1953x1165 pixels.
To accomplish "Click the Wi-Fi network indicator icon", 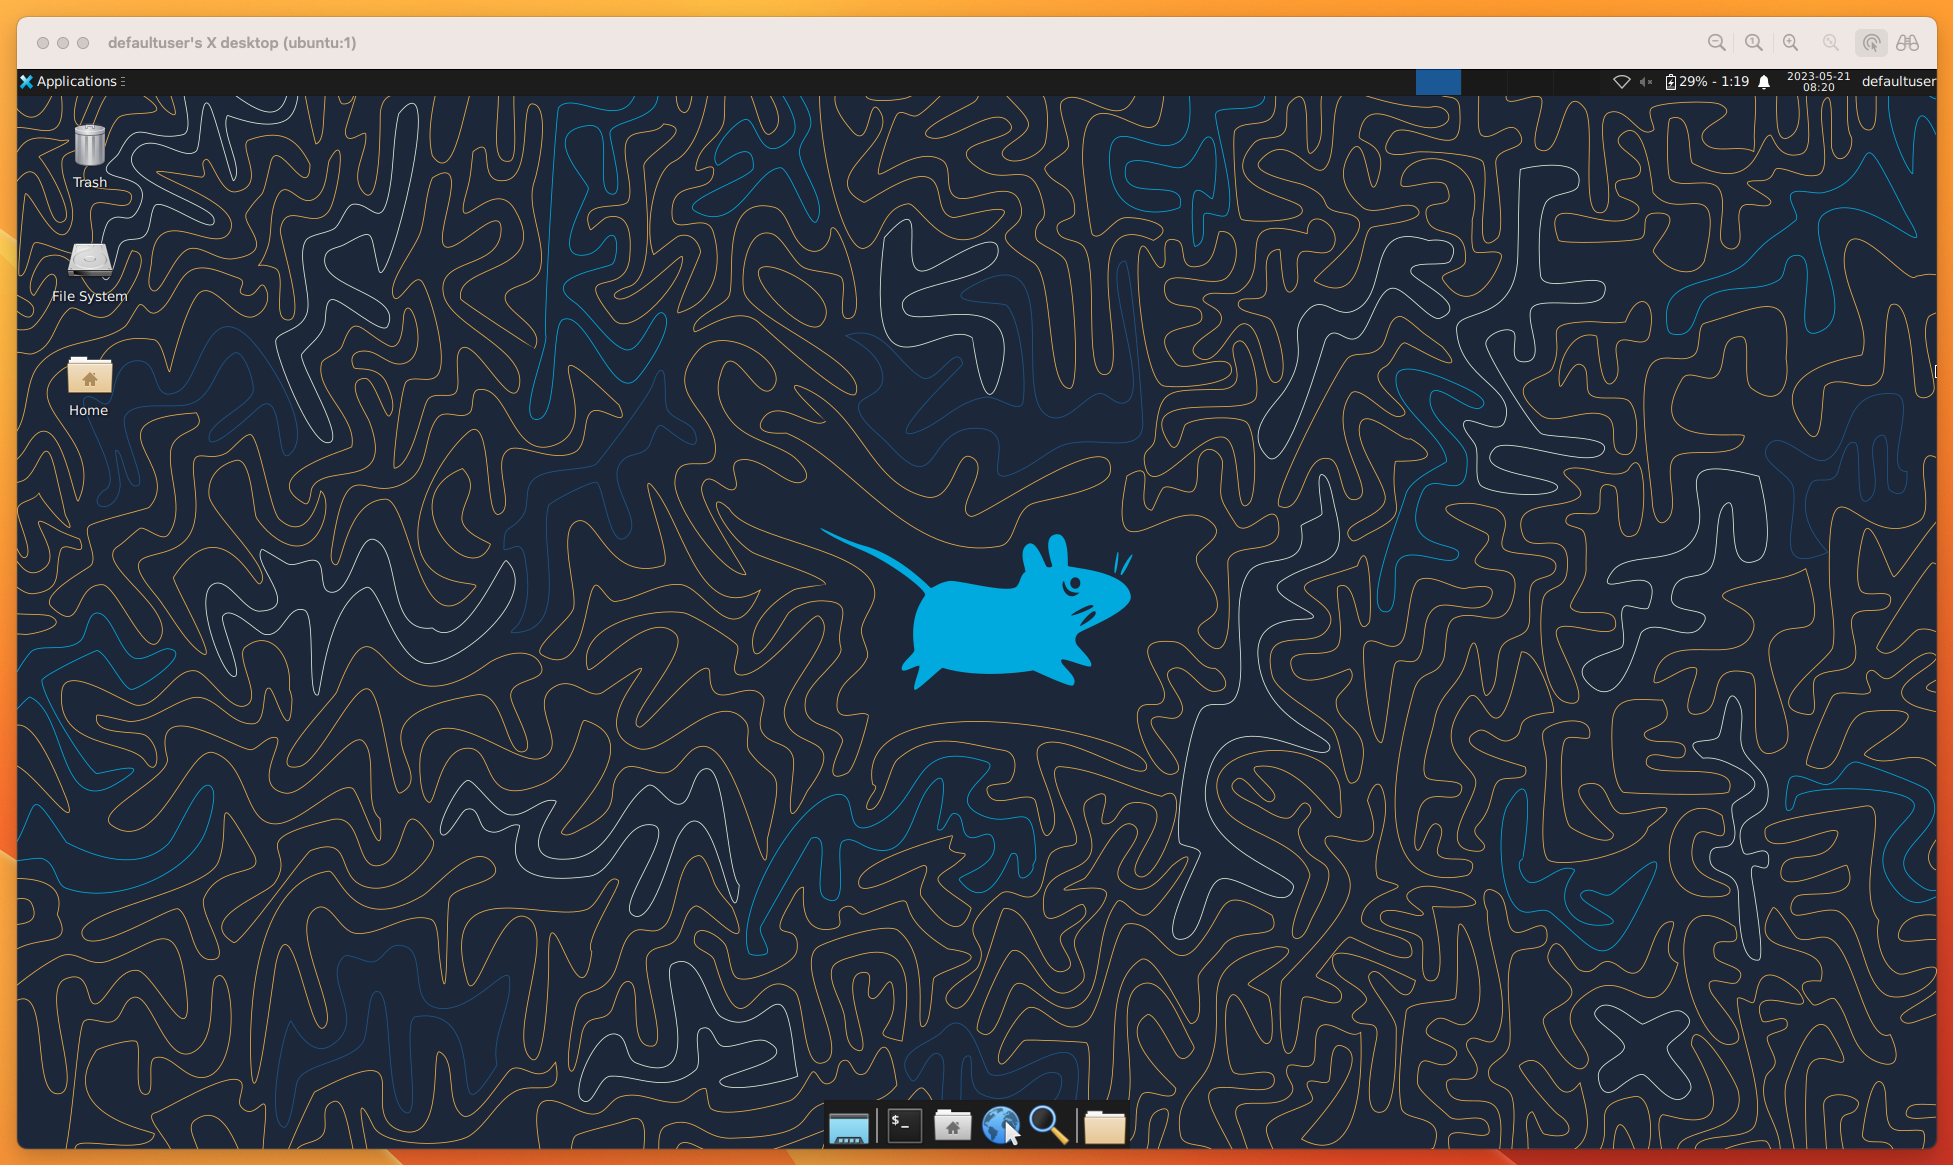I will 1622,82.
